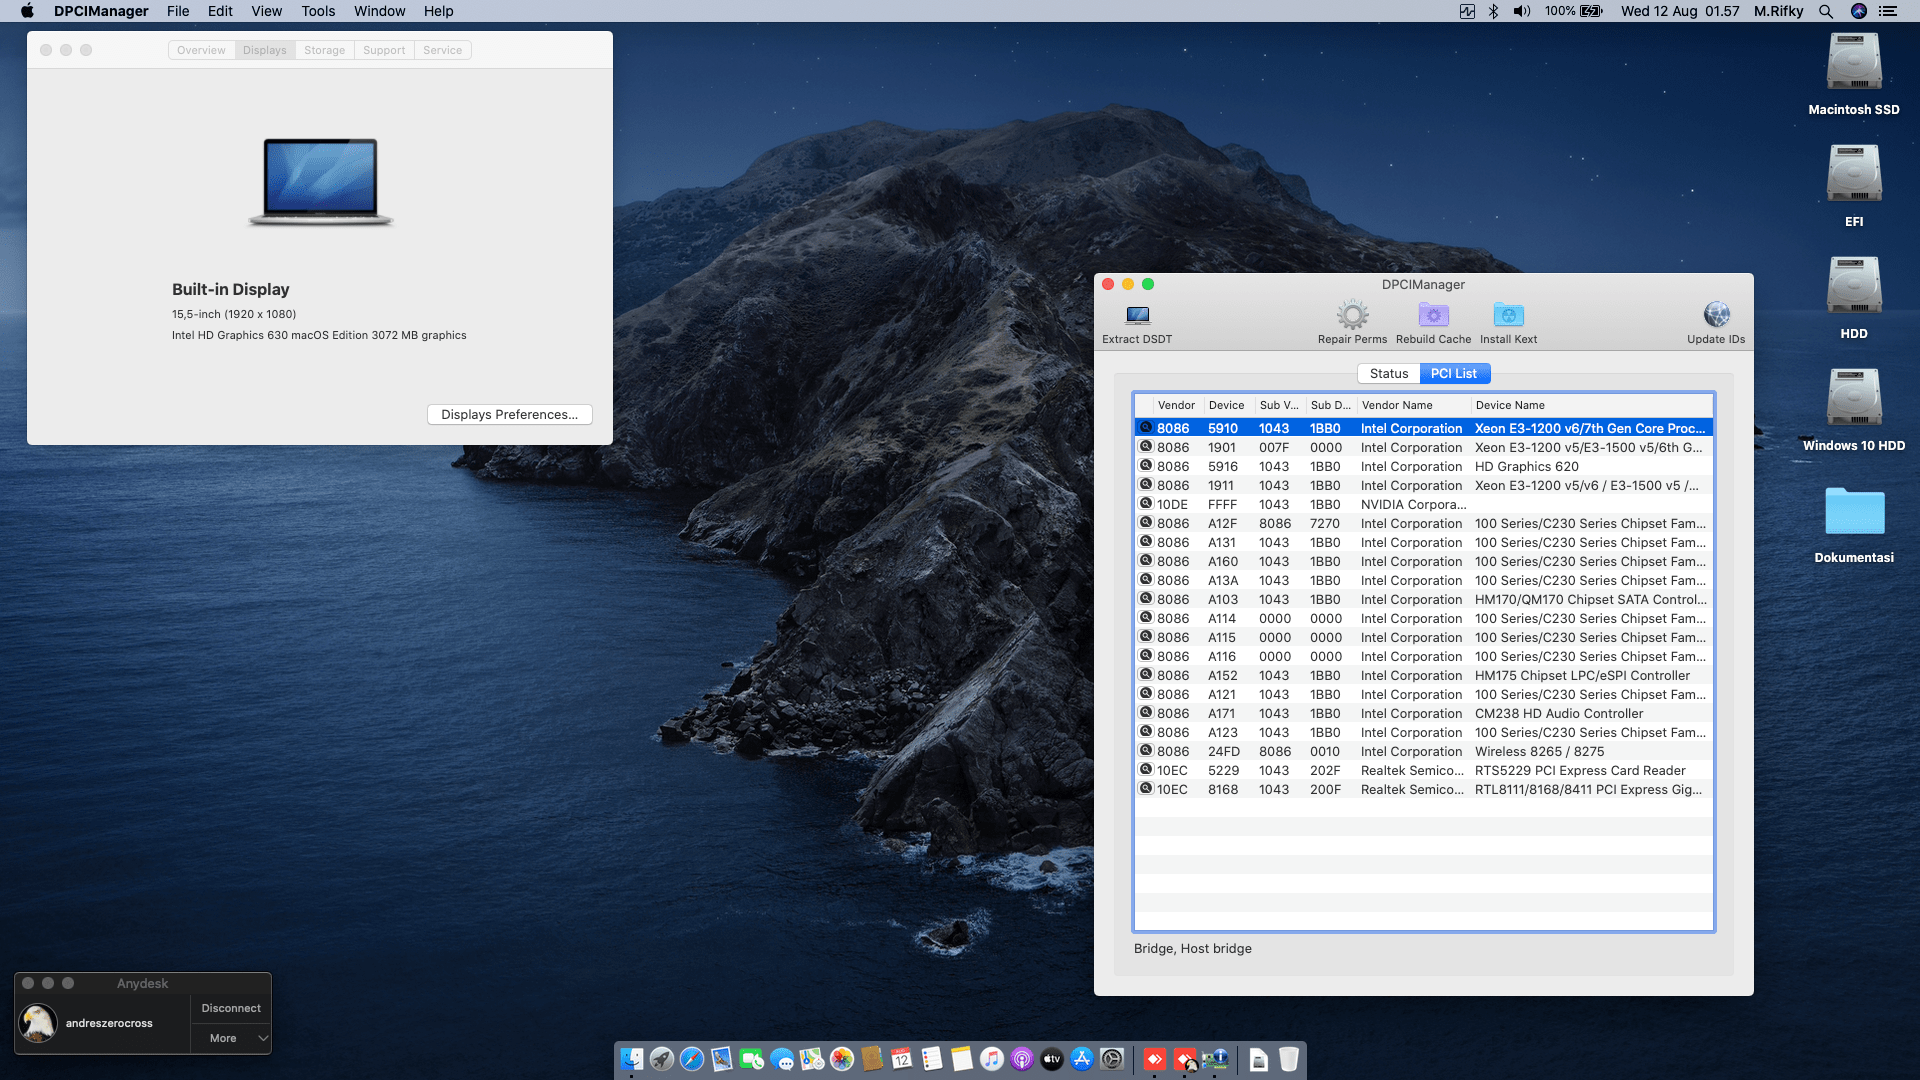This screenshot has width=1920, height=1080.
Task: Click the Install Kext icon
Action: [x=1508, y=316]
